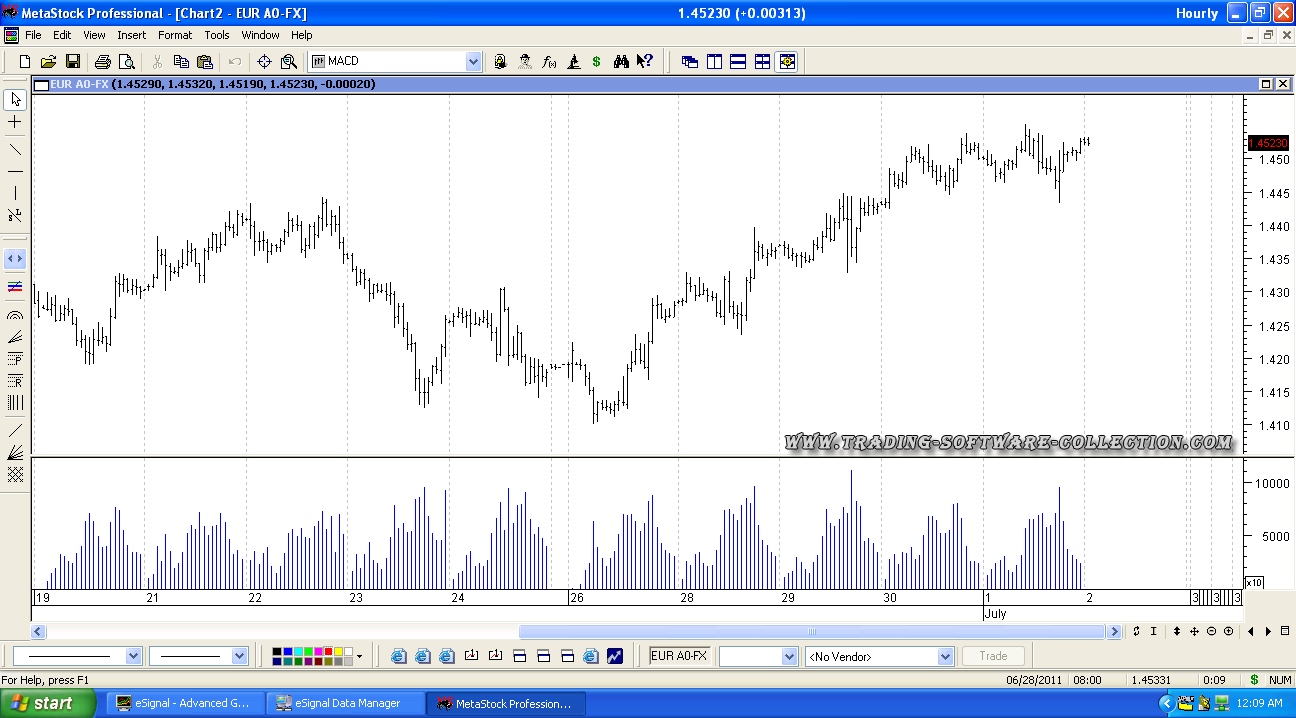The height and width of the screenshot is (718, 1296).
Task: Click the Save diskette icon
Action: click(x=73, y=62)
